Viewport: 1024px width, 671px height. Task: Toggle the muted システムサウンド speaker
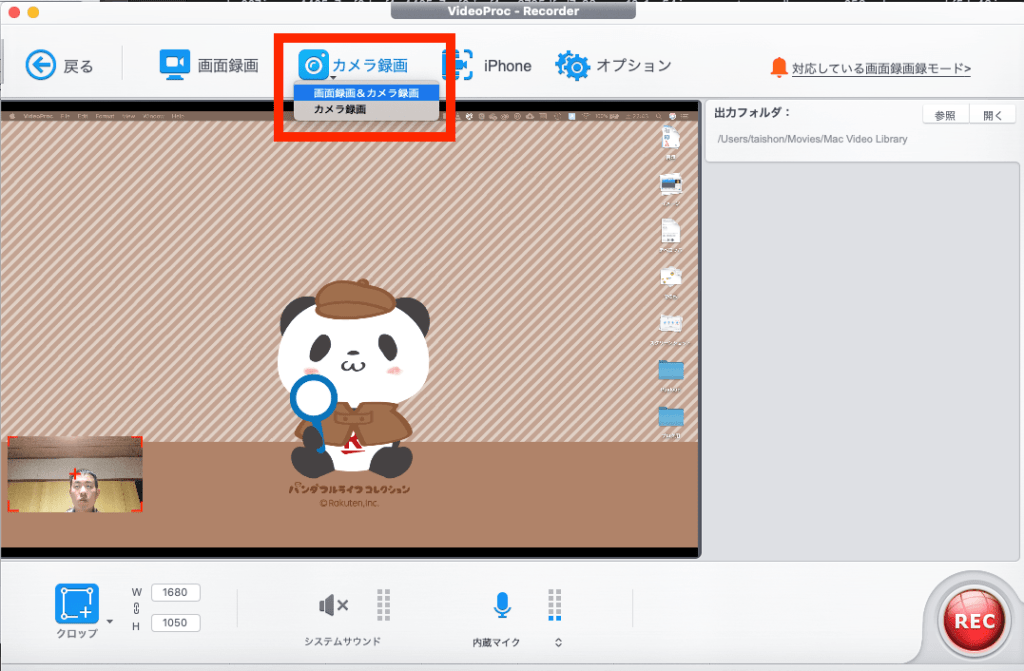pyautogui.click(x=333, y=606)
